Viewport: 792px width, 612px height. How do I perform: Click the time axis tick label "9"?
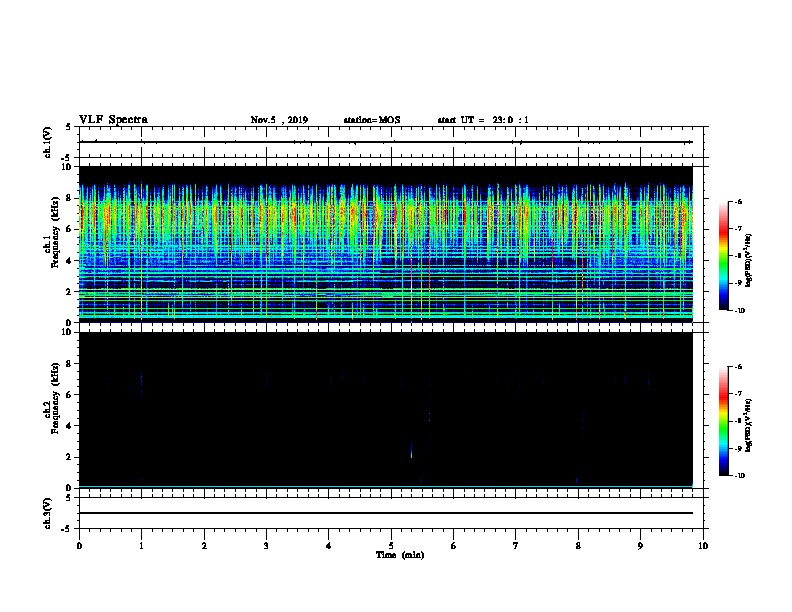(x=640, y=546)
